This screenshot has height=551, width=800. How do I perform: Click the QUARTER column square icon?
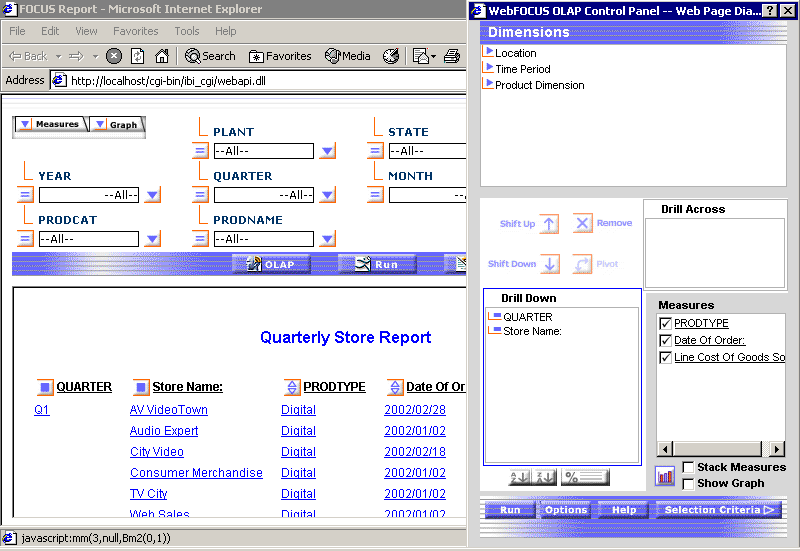pyautogui.click(x=45, y=388)
